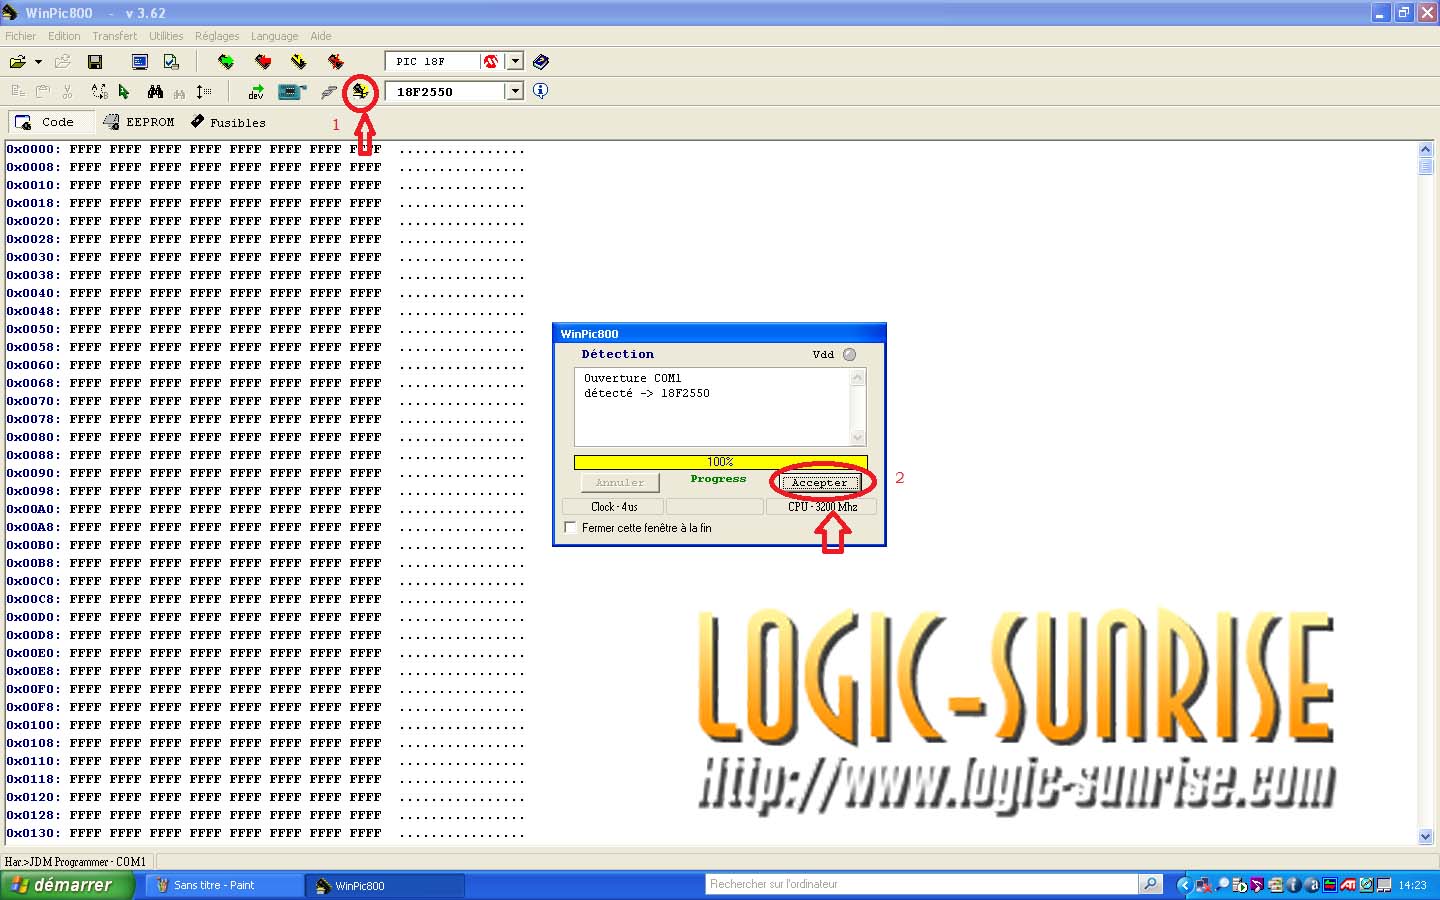Screen dimensions: 1440x900
Task: Expand the PIC 18F family dropdown
Action: click(x=515, y=62)
